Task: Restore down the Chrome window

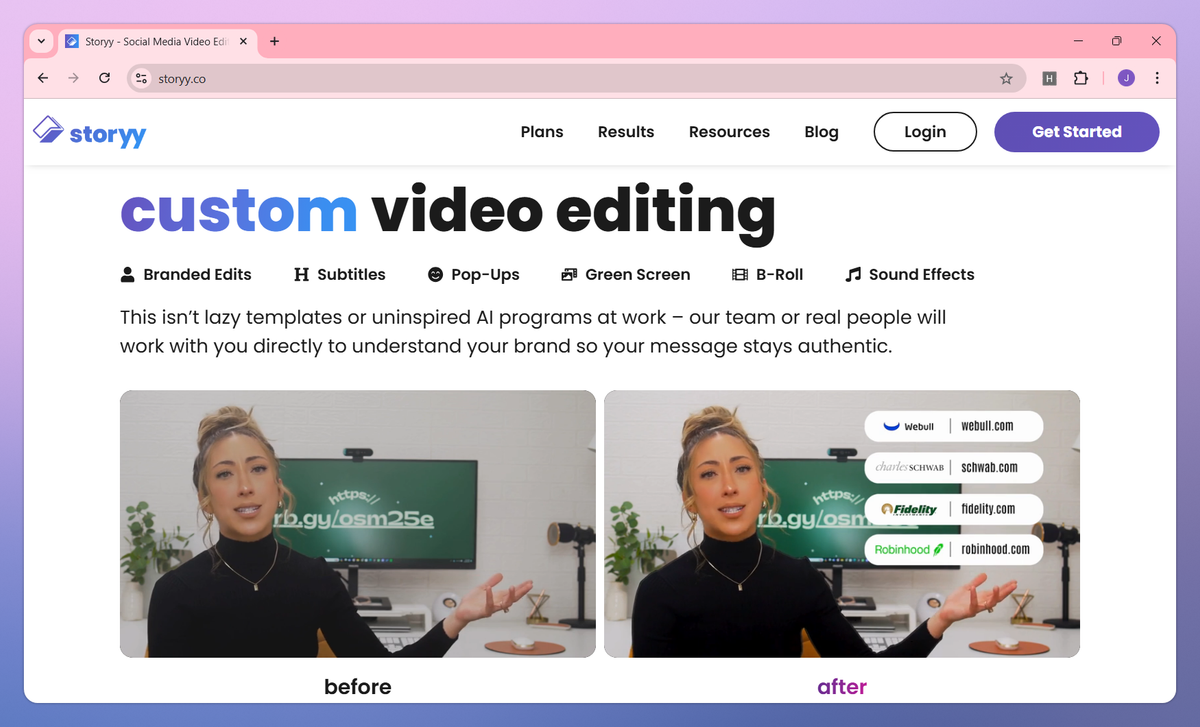Action: [1117, 41]
